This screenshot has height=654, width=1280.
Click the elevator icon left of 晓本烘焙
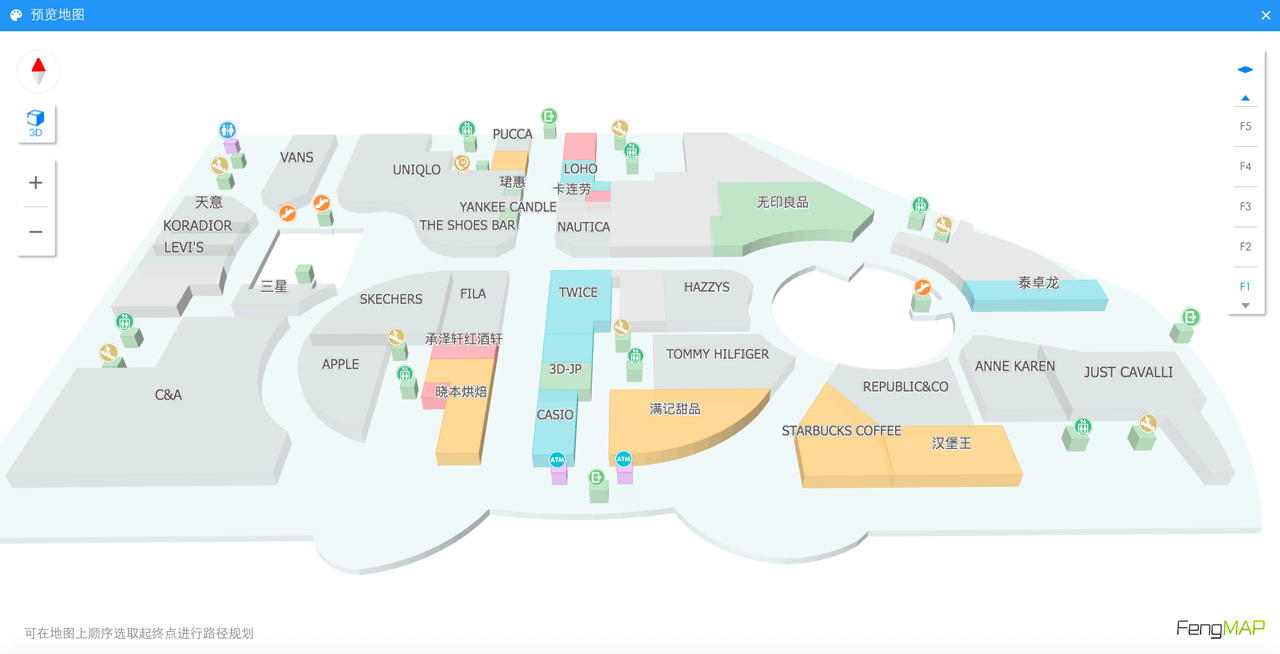click(405, 374)
